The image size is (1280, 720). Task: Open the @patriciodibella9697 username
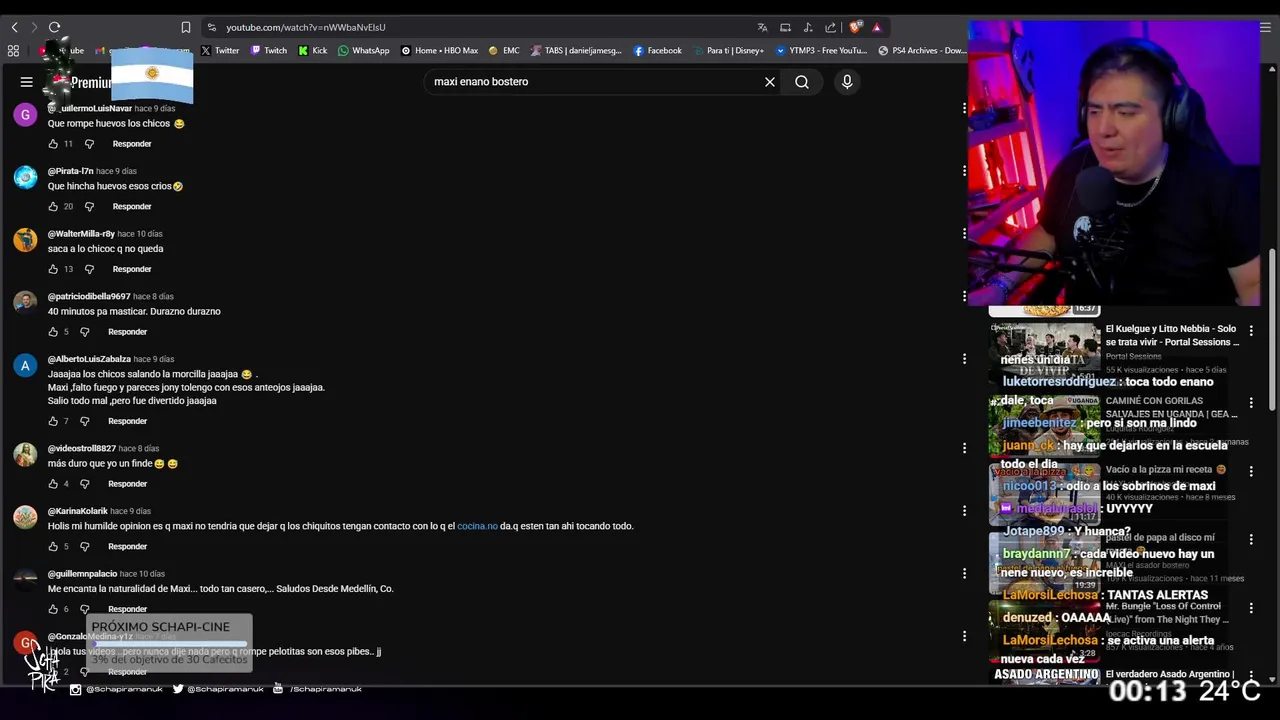[x=89, y=297]
